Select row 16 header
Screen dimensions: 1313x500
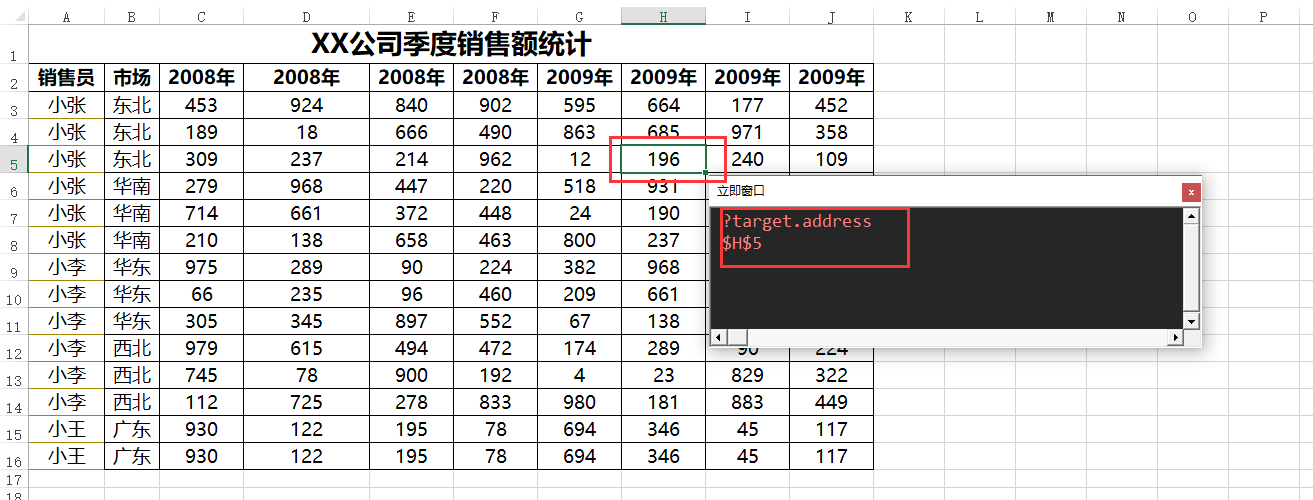(14, 457)
